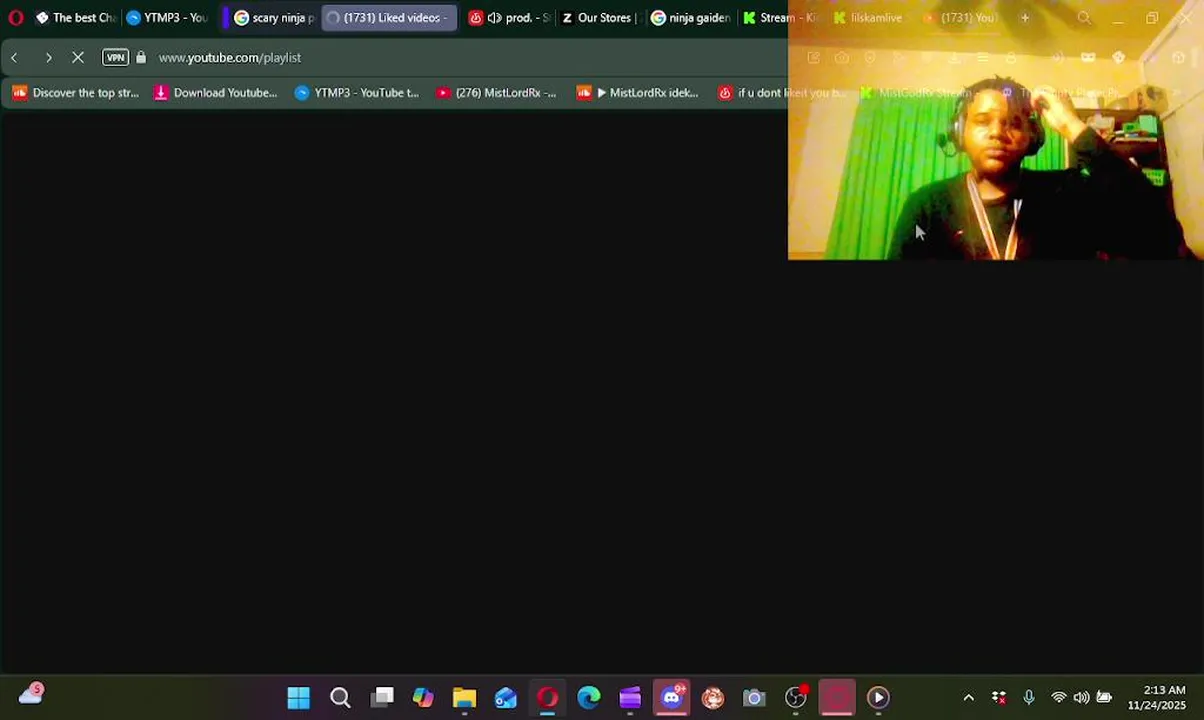Open Task View on taskbar

click(382, 698)
